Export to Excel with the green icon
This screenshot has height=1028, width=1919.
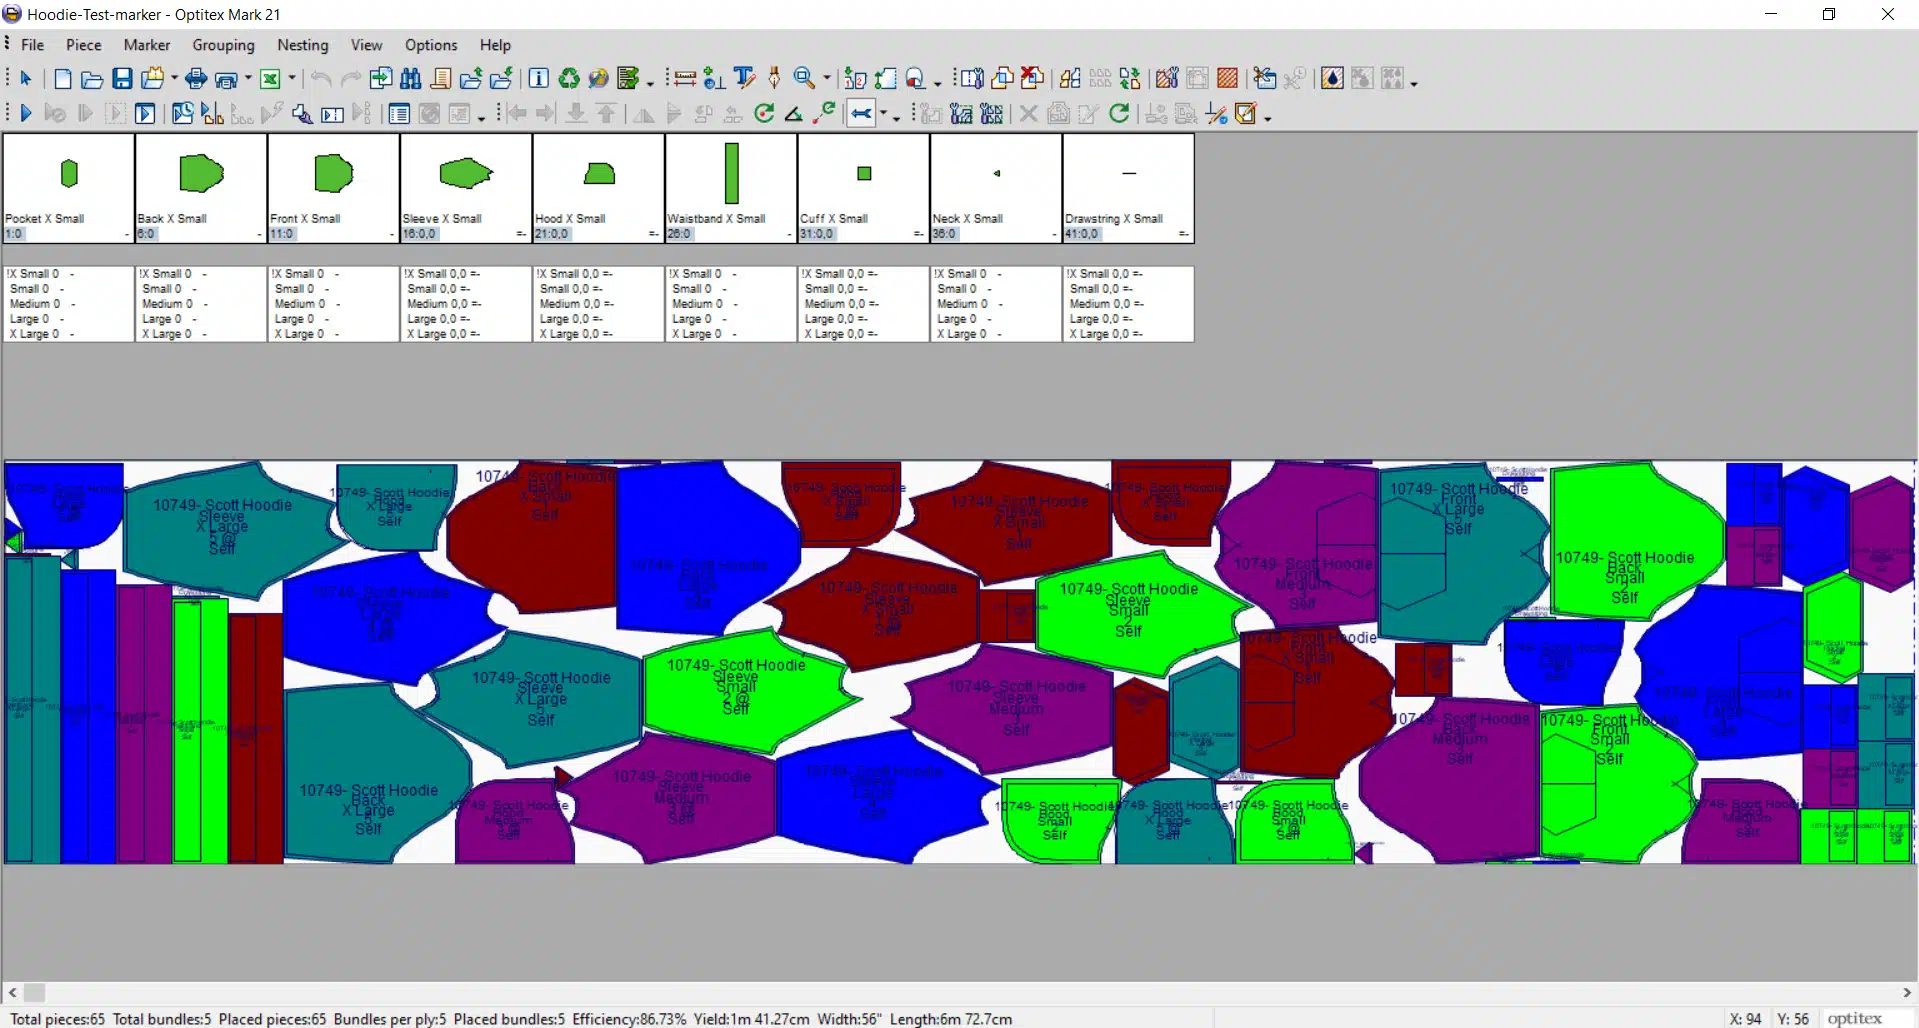[x=270, y=79]
